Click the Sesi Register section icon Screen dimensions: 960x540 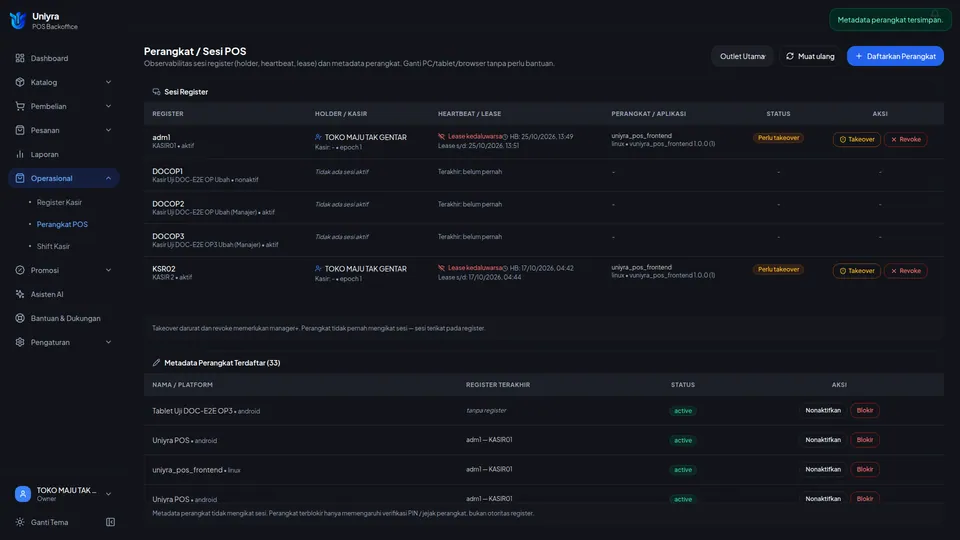coord(156,92)
